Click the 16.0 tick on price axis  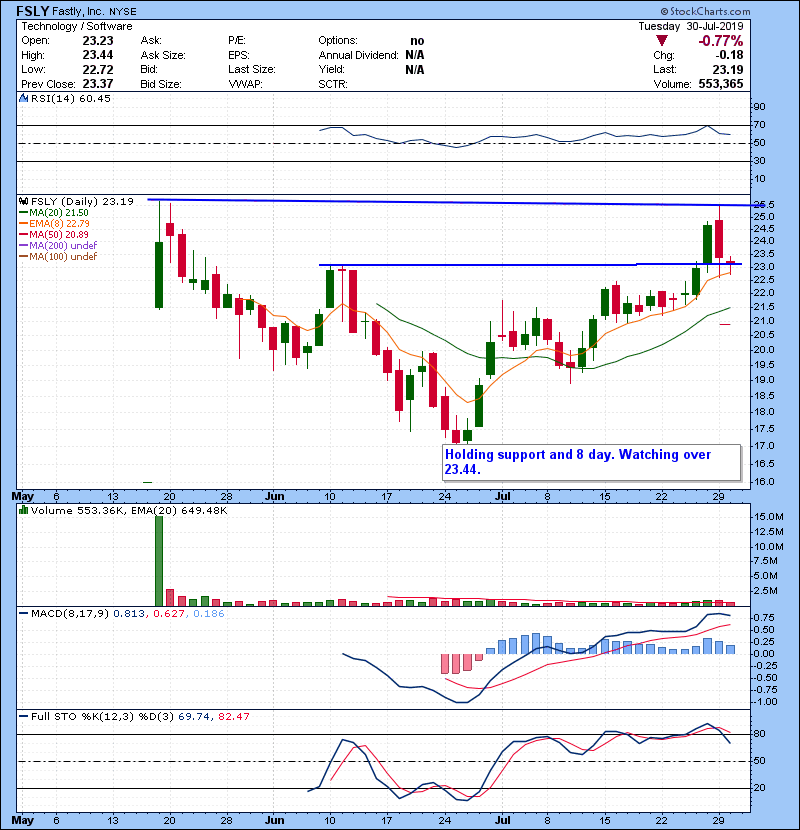pos(764,482)
